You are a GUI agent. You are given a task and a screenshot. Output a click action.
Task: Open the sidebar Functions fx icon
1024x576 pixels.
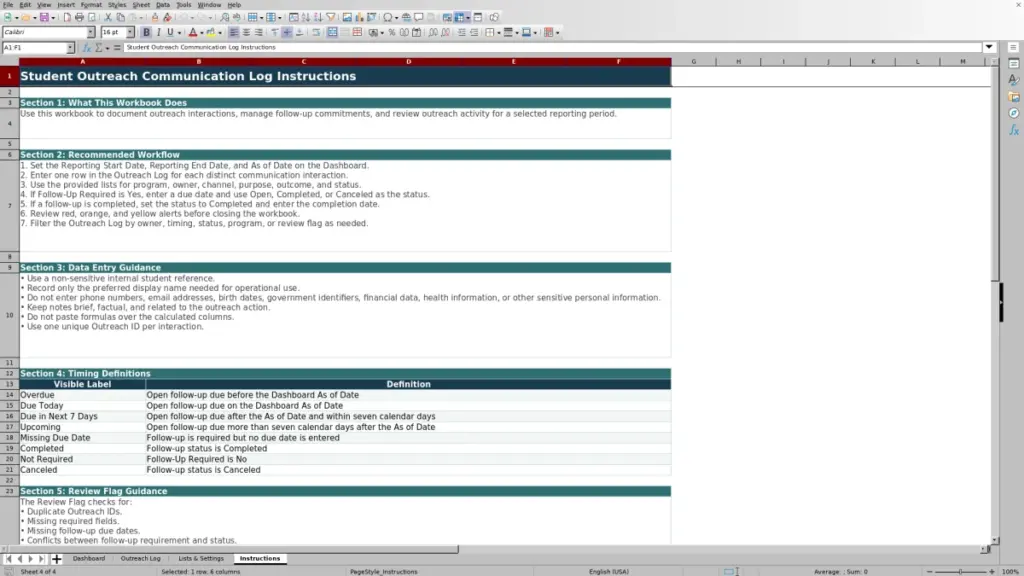1014,130
